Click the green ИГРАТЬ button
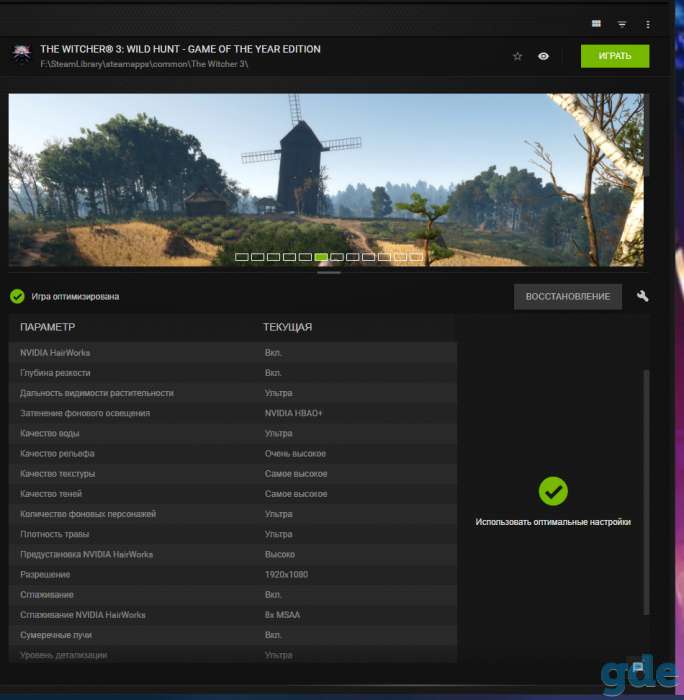The height and width of the screenshot is (700, 684). pyautogui.click(x=615, y=56)
